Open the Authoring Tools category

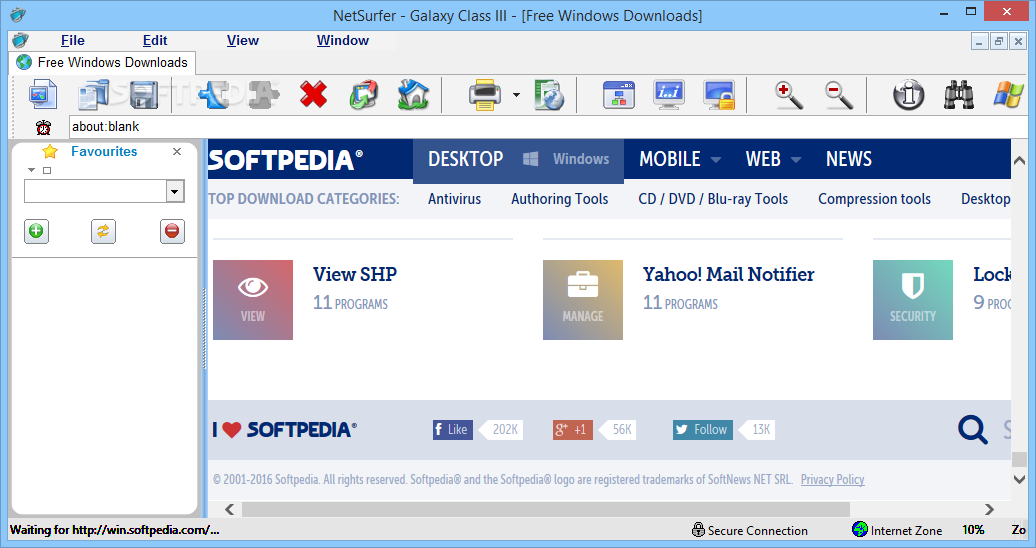(x=560, y=199)
